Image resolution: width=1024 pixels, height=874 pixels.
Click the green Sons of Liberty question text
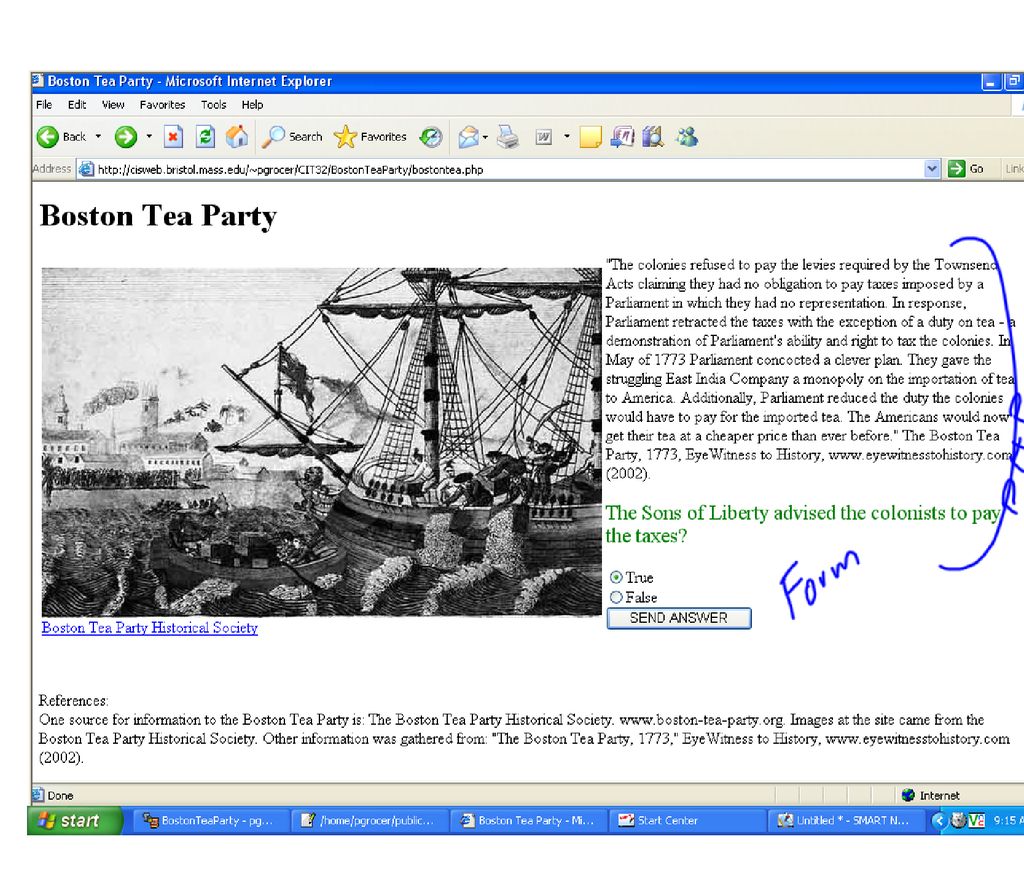click(x=802, y=524)
